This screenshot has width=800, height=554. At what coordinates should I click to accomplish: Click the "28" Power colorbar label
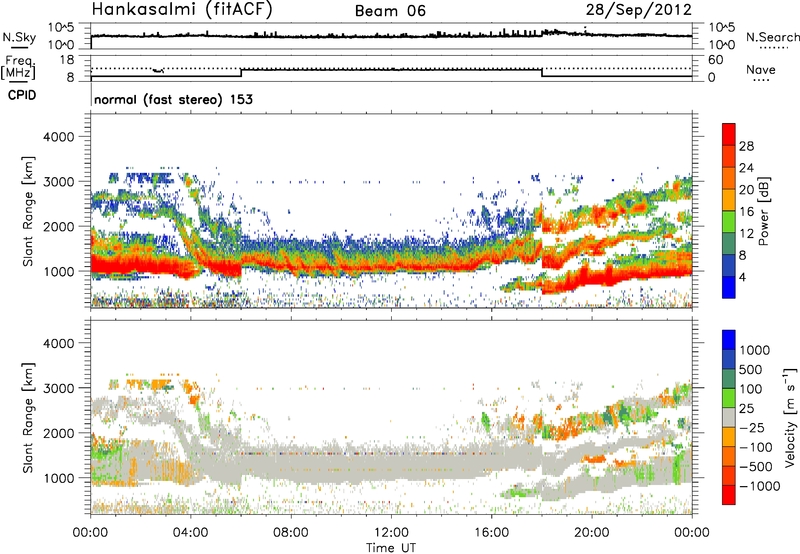746,146
